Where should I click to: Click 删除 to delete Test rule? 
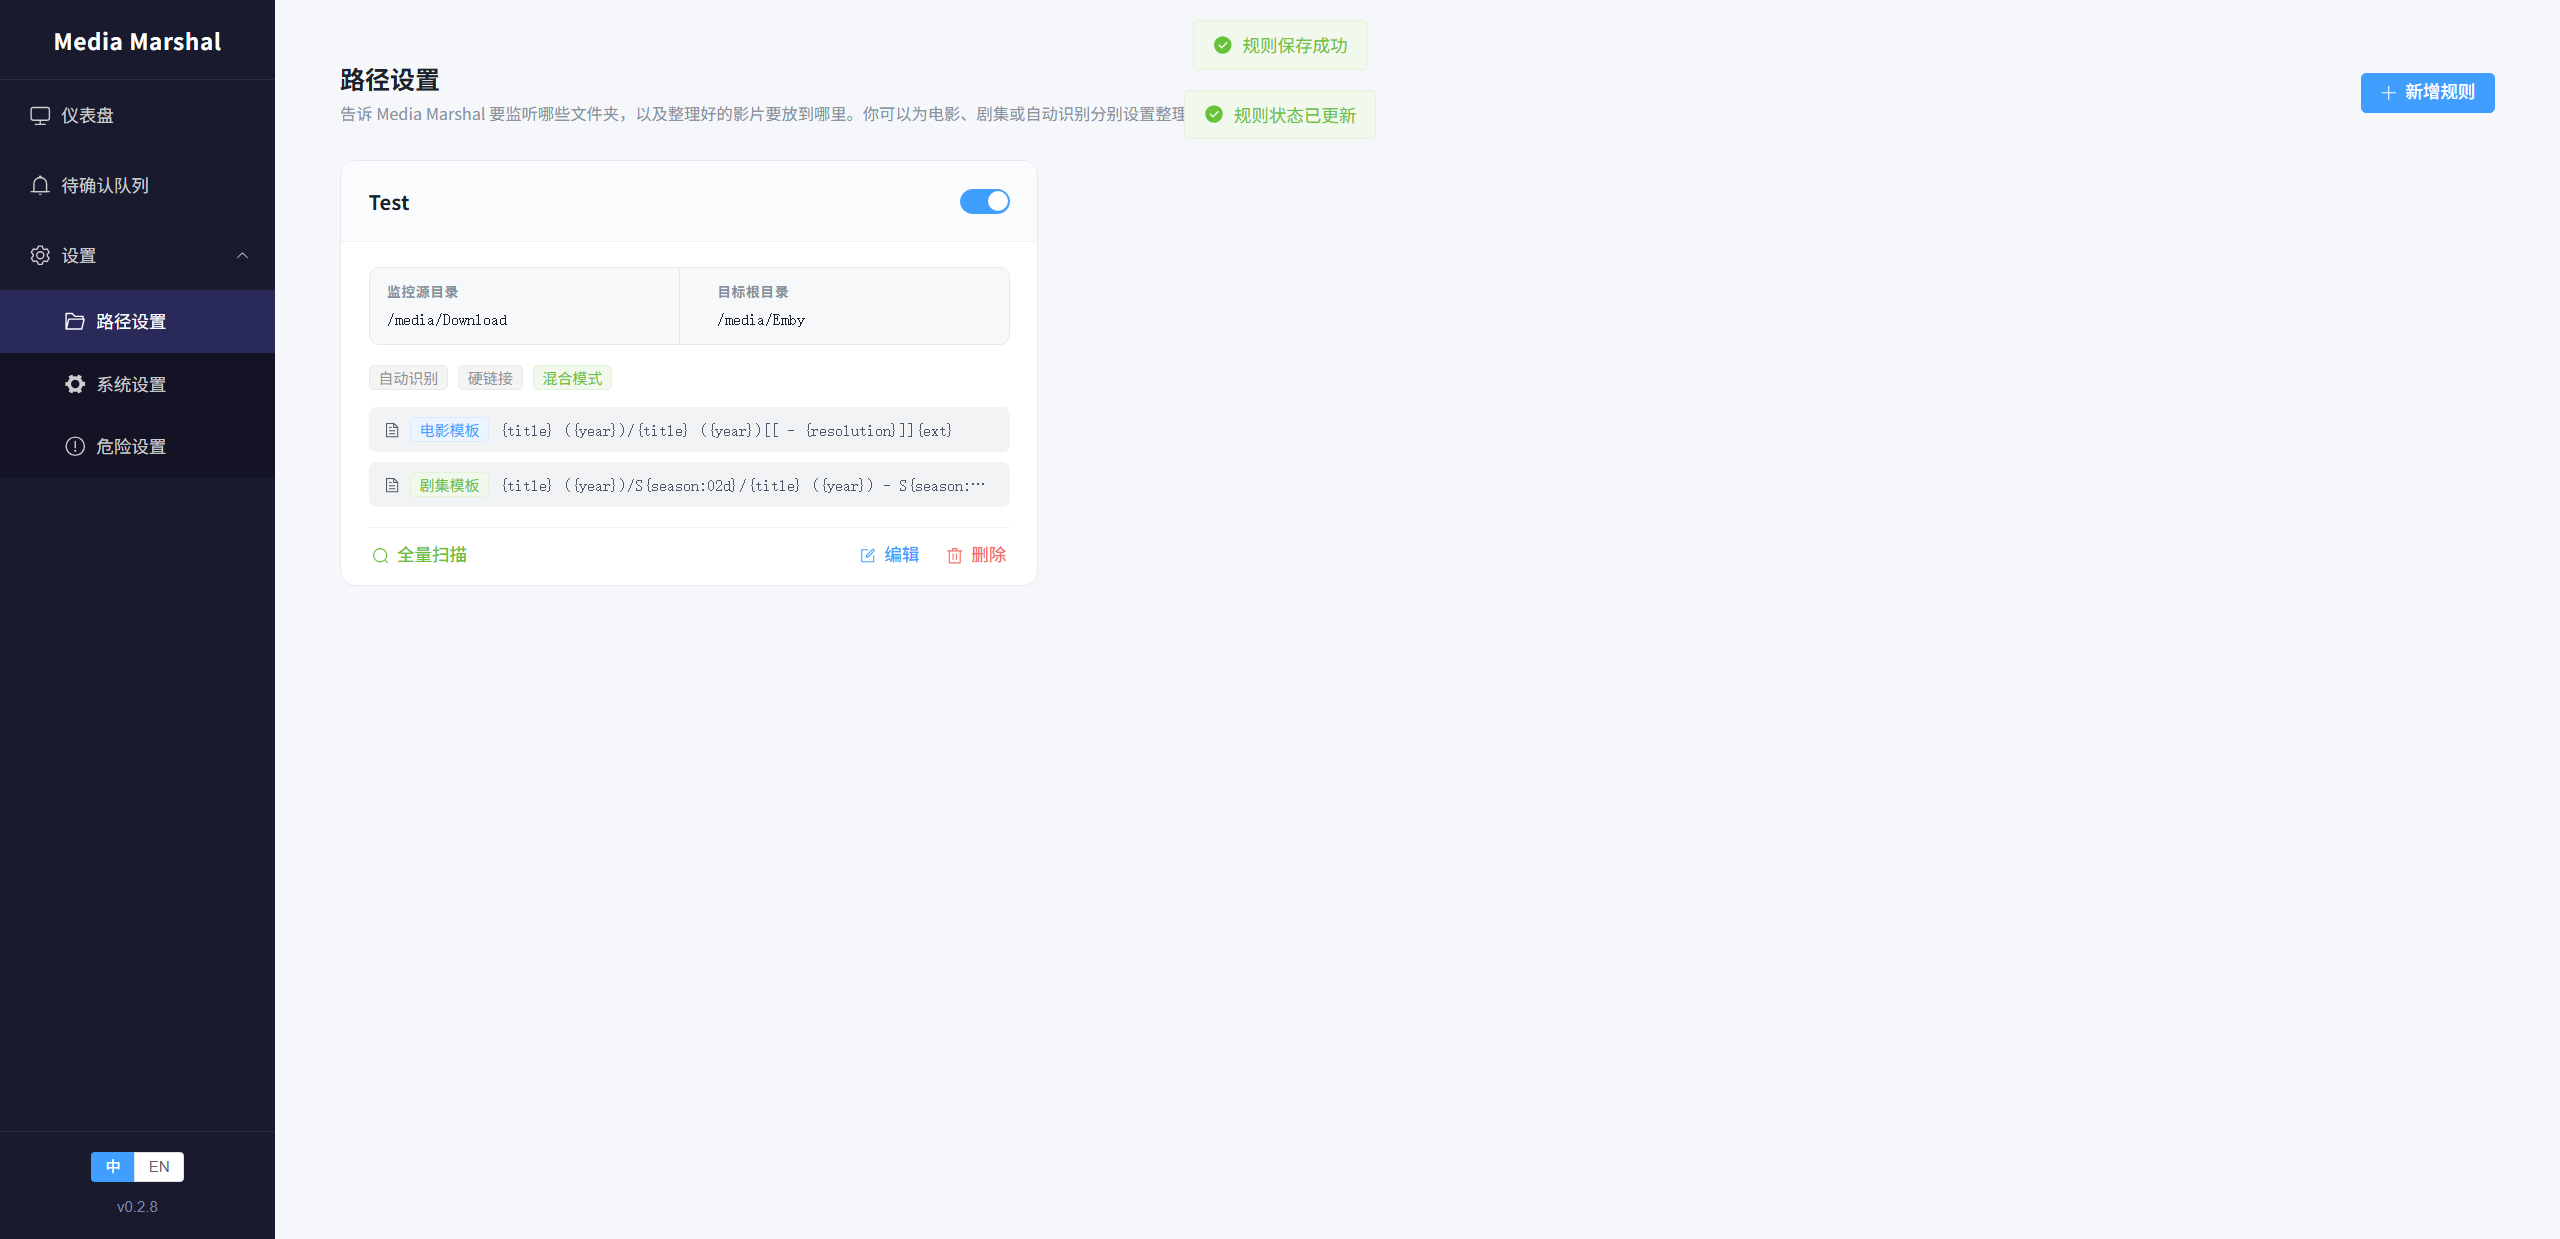(x=976, y=555)
